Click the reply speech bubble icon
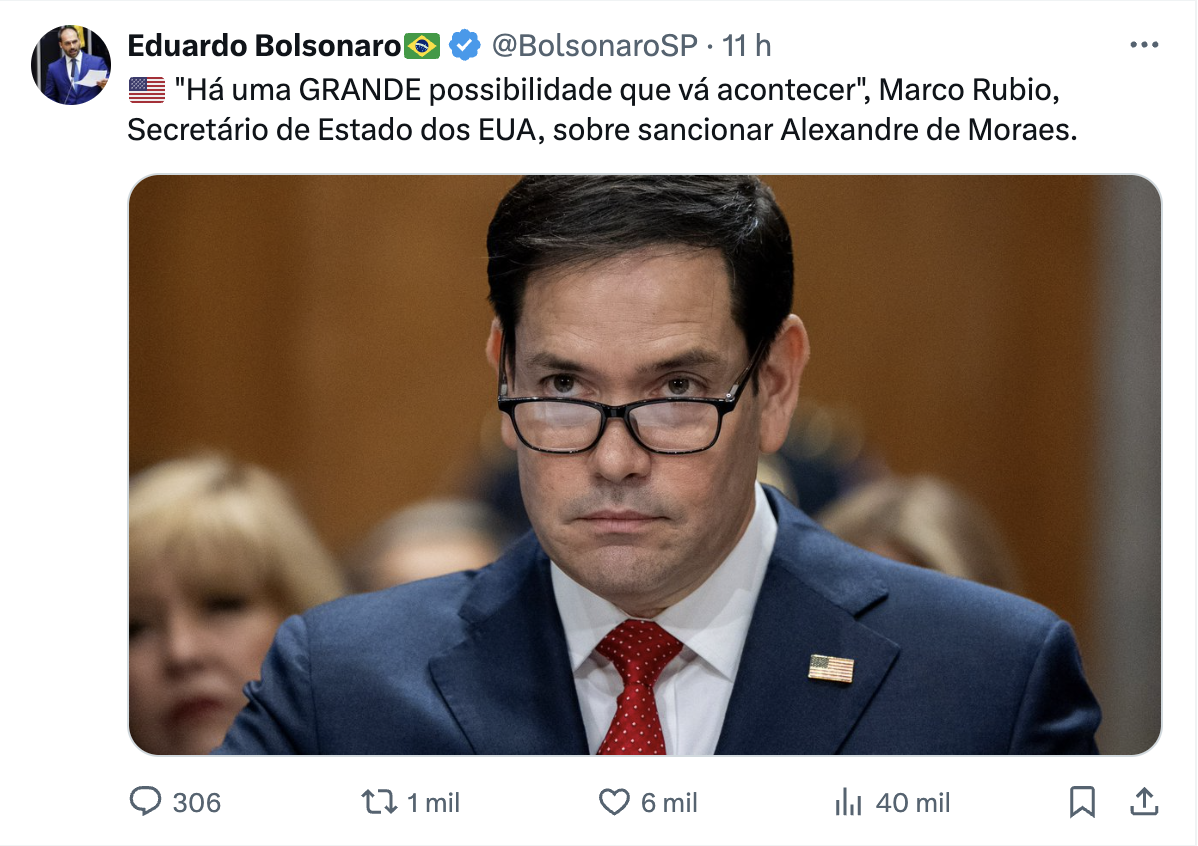The image size is (1198, 846). click(x=145, y=802)
